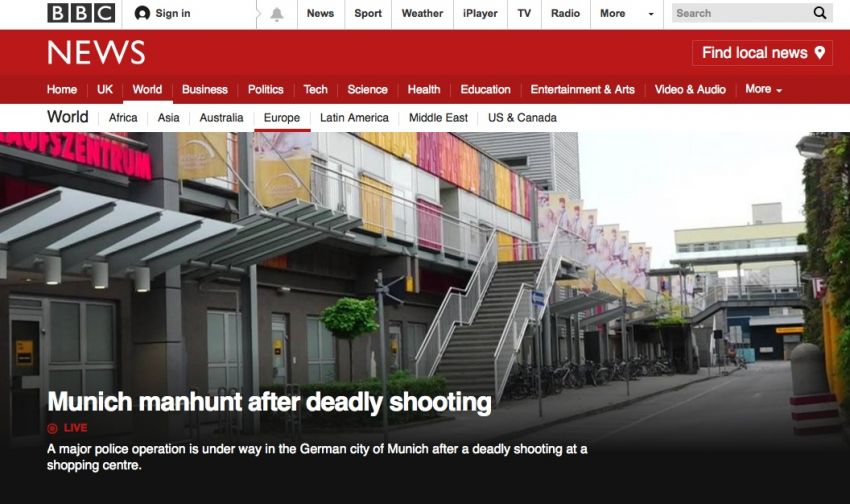850x504 pixels.
Task: Click the red LIVE indicator icon
Action: point(52,428)
